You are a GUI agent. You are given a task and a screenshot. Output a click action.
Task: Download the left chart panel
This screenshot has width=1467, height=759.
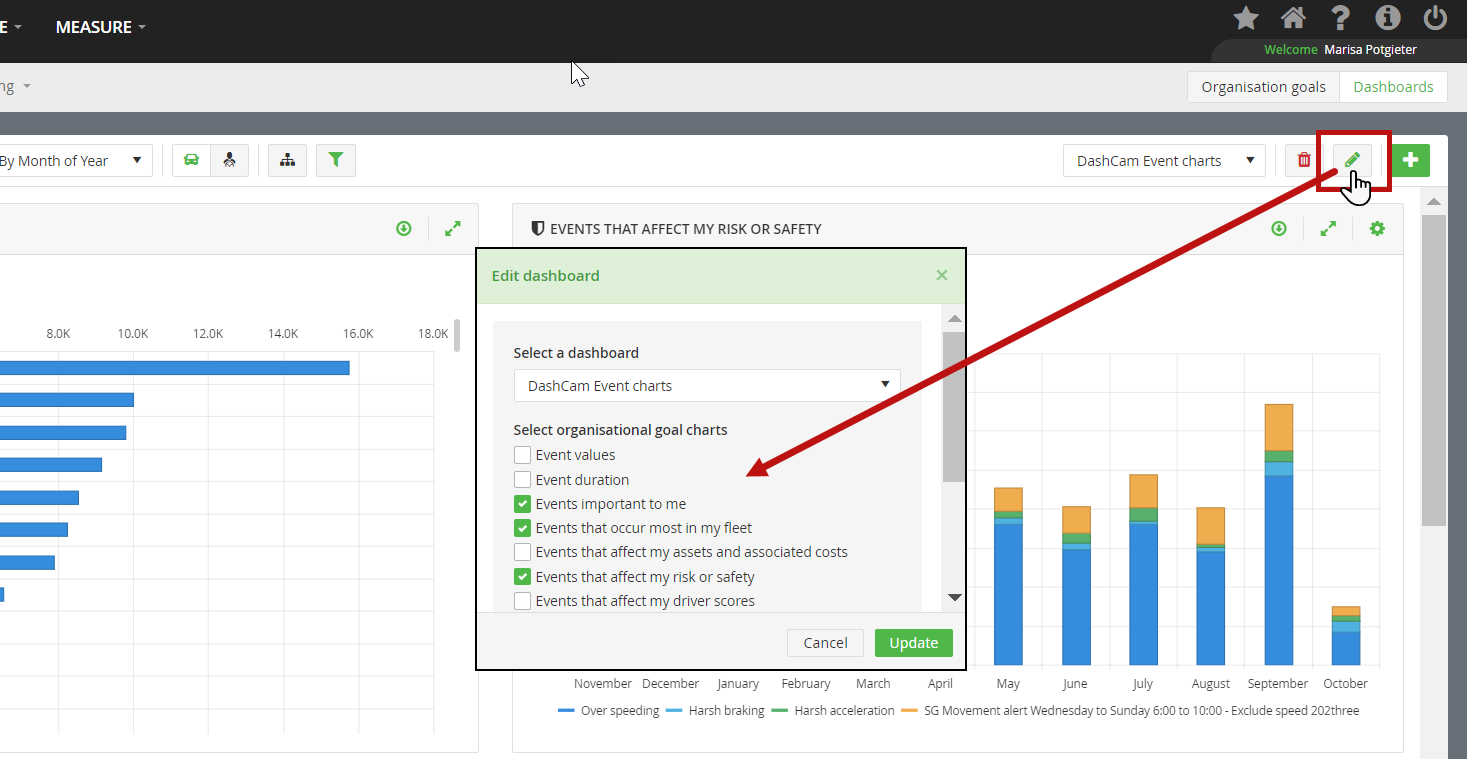(404, 229)
